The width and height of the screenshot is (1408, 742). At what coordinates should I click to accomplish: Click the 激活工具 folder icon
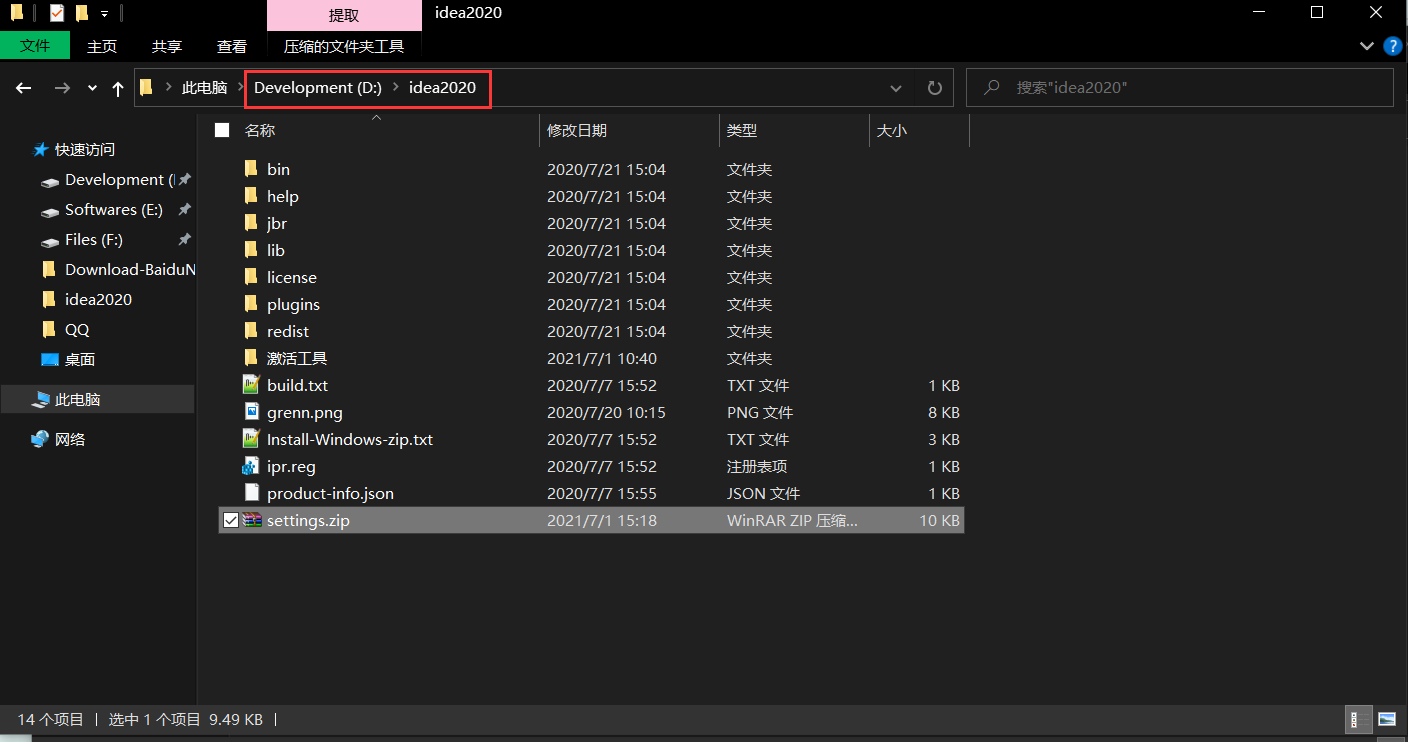[251, 358]
